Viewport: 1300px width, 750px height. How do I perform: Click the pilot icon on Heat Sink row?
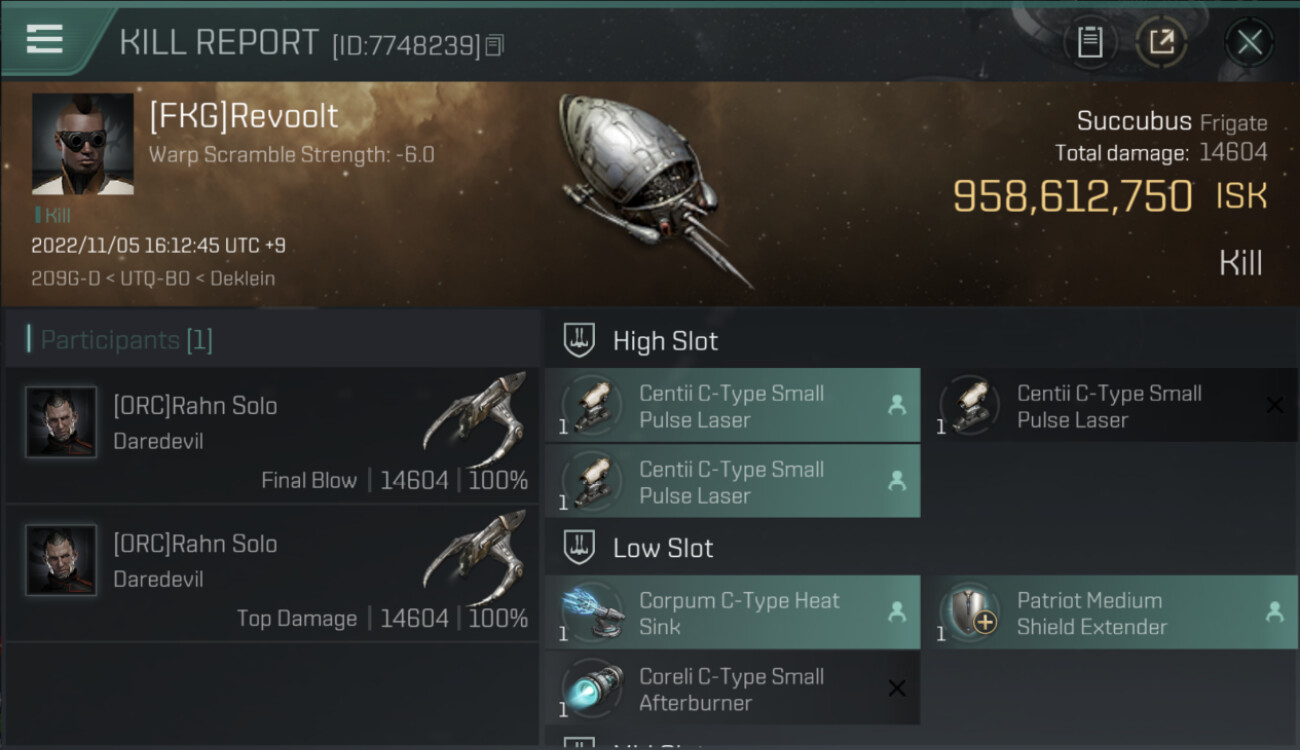coord(897,611)
